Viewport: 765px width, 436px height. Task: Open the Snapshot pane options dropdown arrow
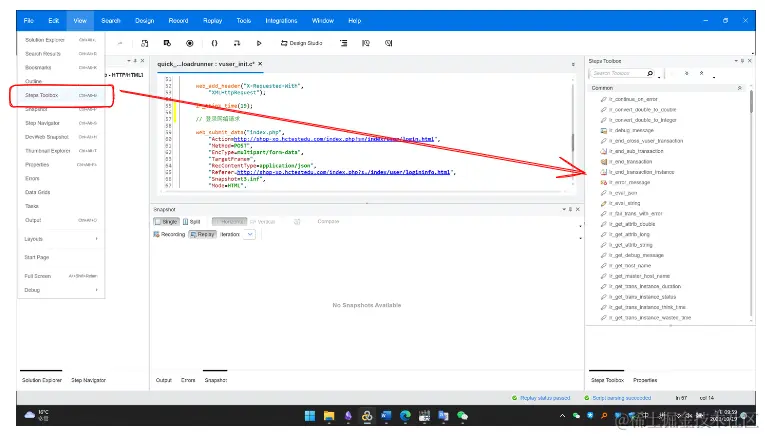pyautogui.click(x=564, y=209)
